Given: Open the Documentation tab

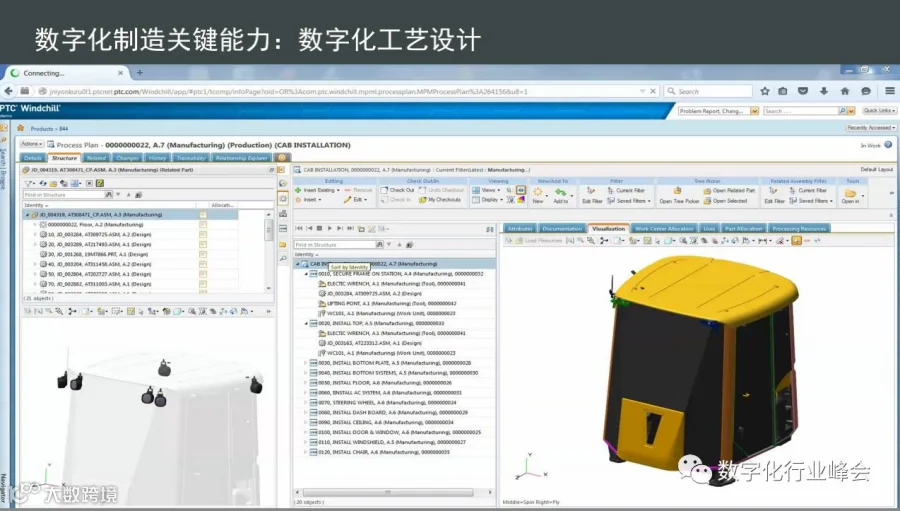Looking at the screenshot, I should tap(562, 229).
